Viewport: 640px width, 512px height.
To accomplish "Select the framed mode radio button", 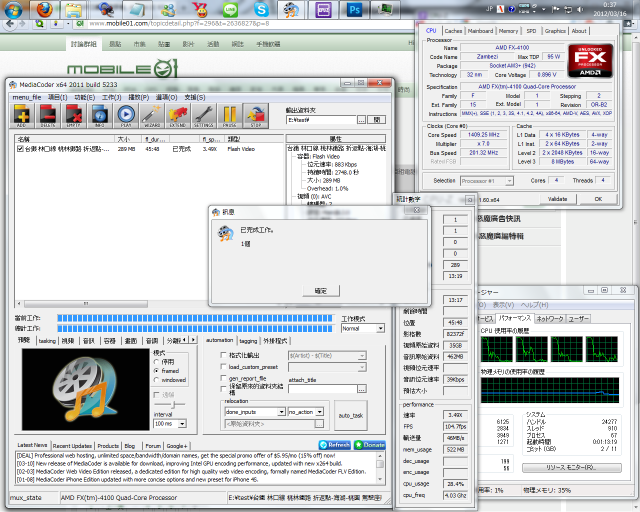I will [156, 371].
